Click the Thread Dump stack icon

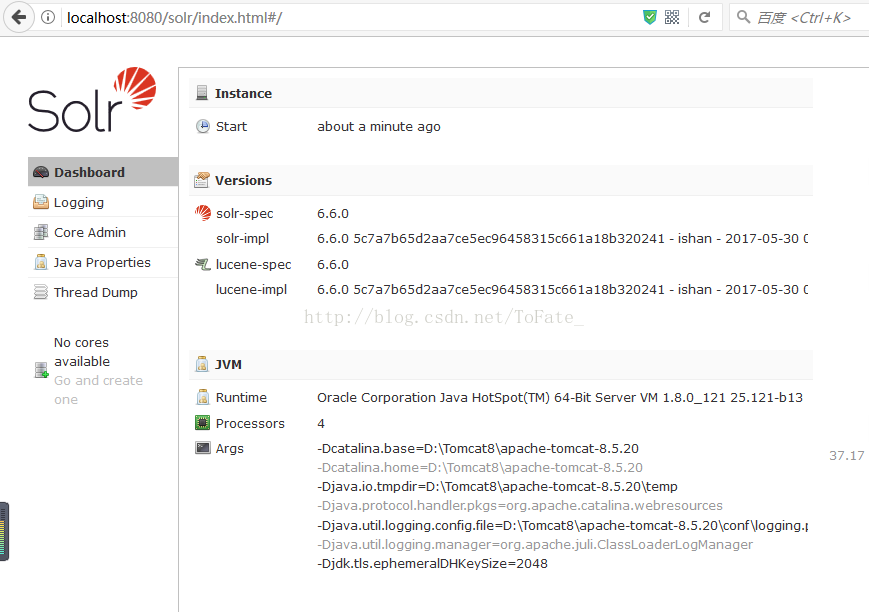tap(40, 292)
